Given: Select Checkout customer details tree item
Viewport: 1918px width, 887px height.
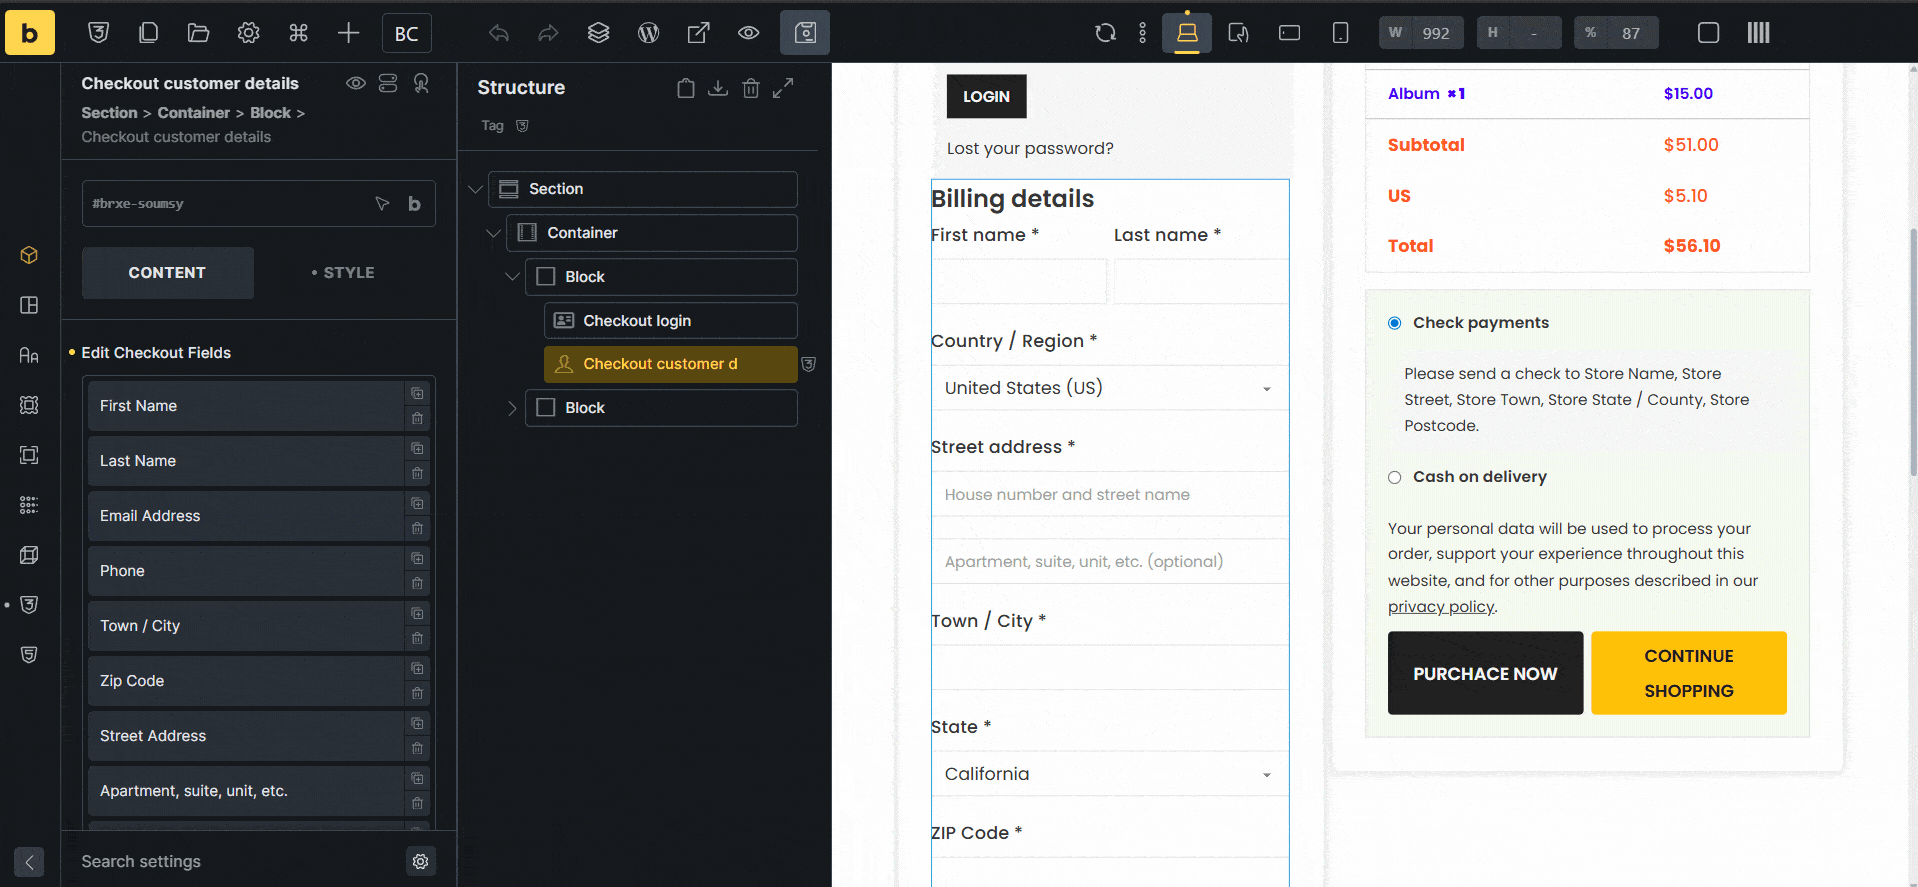Looking at the screenshot, I should click(671, 364).
